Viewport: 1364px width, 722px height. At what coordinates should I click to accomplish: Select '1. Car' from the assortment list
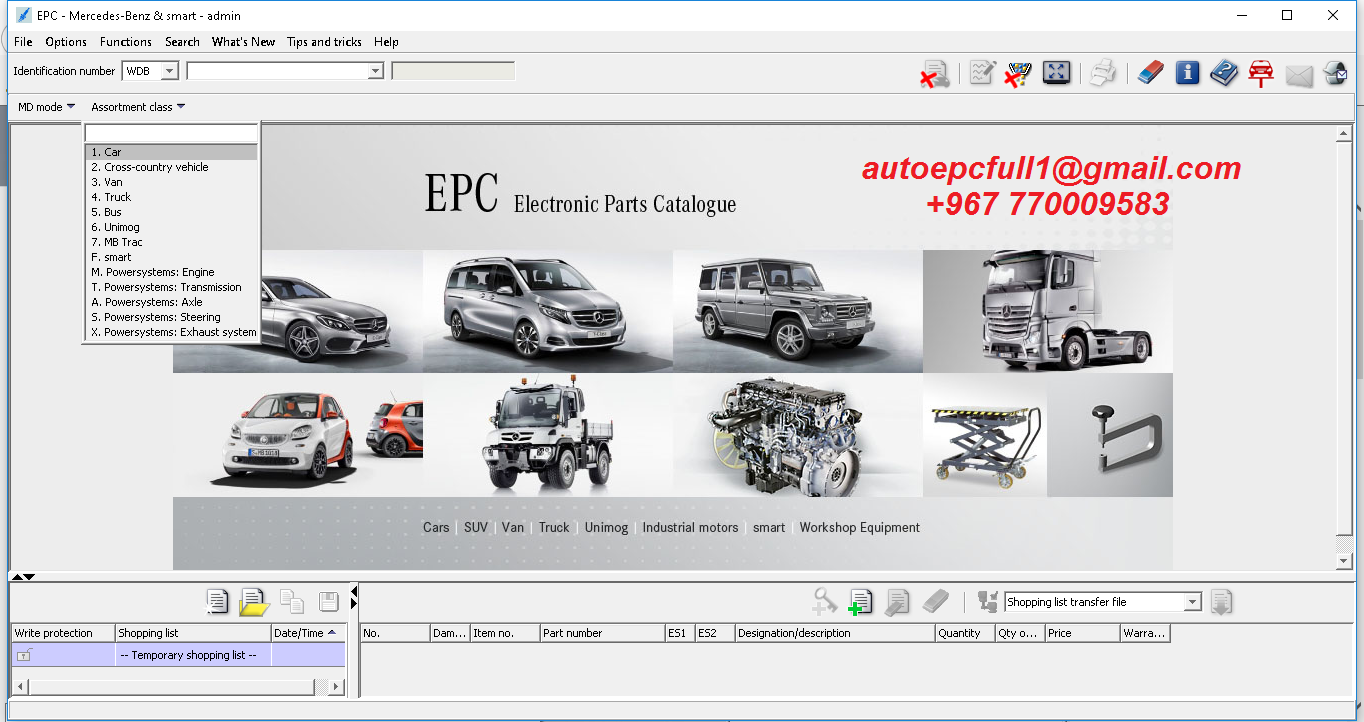point(171,152)
